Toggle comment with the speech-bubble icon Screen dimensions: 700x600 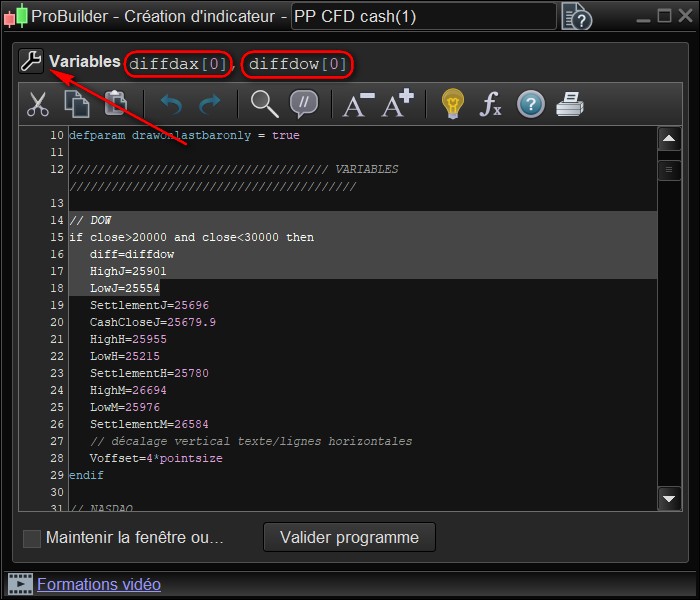coord(304,104)
